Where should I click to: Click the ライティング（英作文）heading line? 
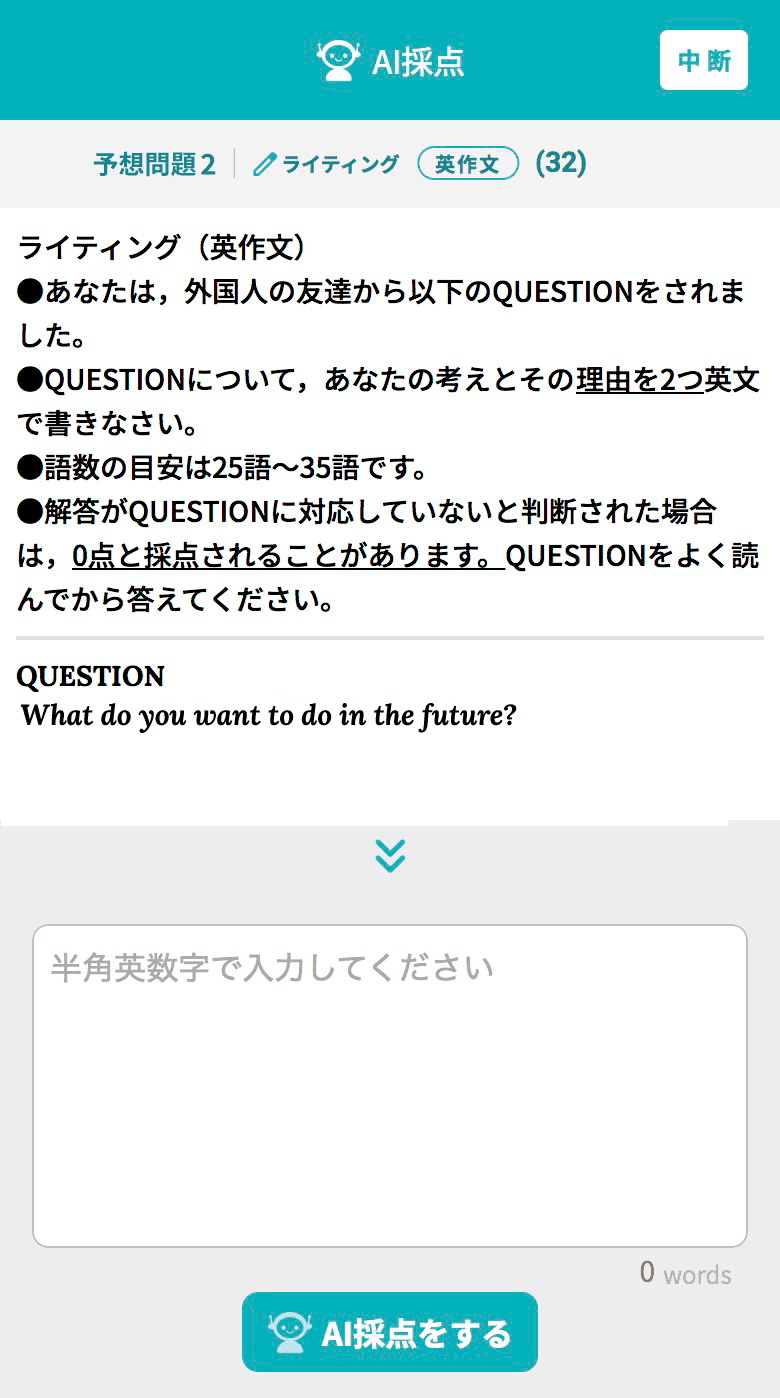point(162,248)
